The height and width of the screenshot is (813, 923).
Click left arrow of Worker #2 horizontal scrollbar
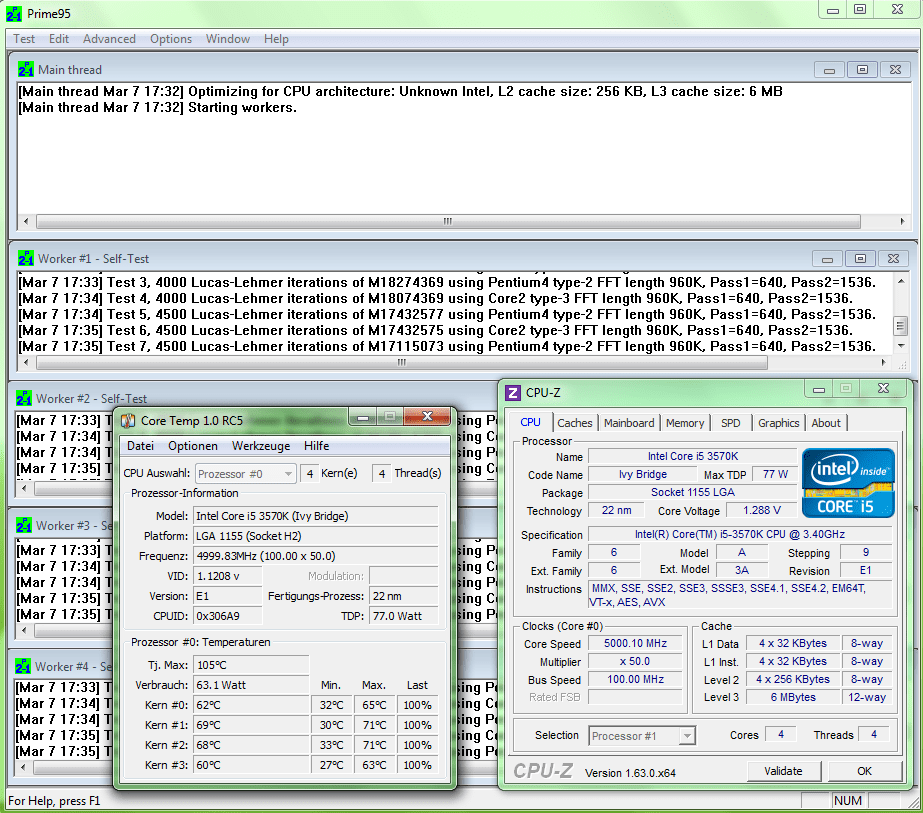pyautogui.click(x=24, y=488)
